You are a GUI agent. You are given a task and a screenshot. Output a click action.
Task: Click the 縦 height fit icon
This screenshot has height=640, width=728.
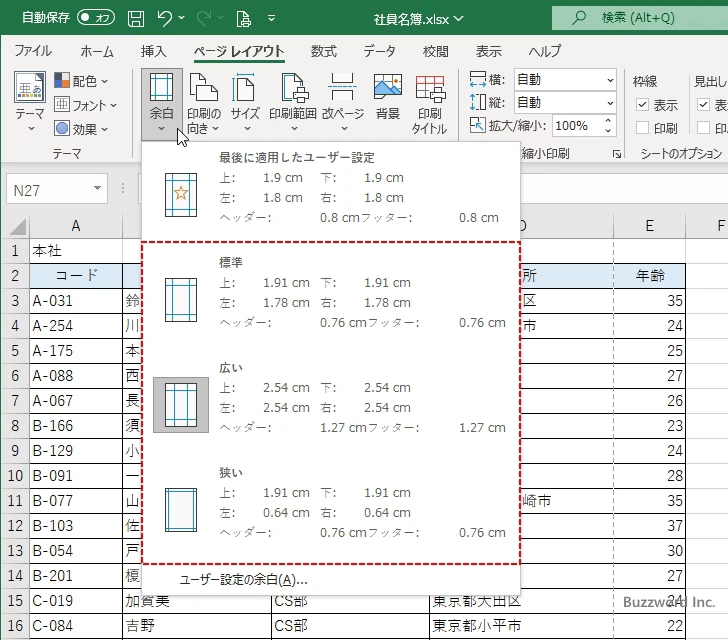pos(478,102)
